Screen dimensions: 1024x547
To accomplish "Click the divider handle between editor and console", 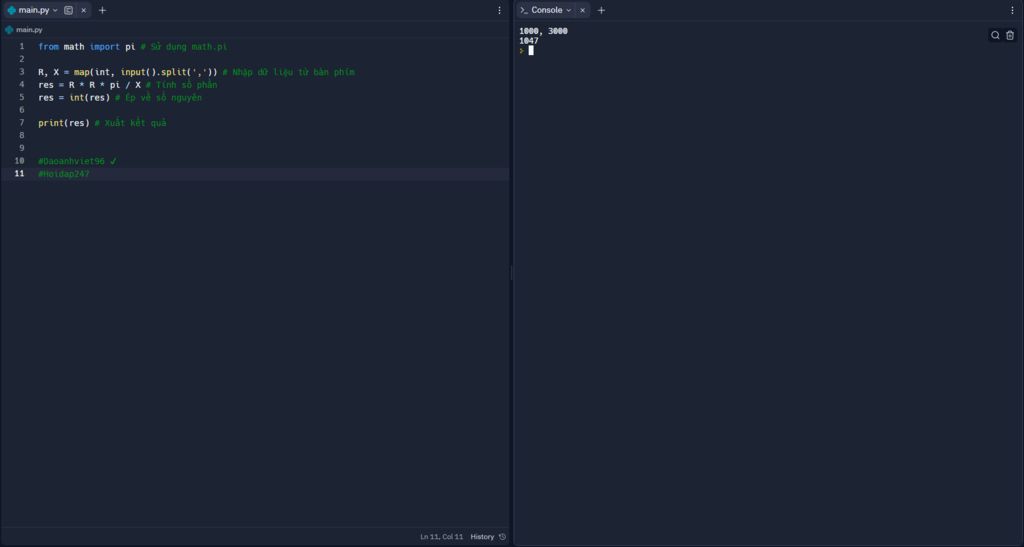I will click(511, 274).
